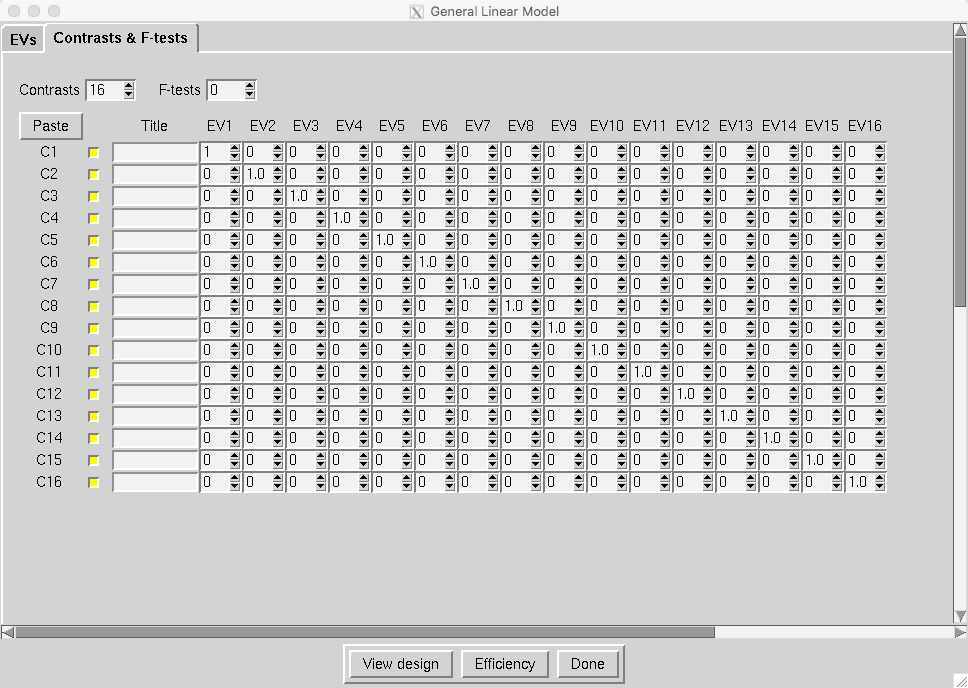
Task: Click the F-tests number field
Action: pos(225,90)
